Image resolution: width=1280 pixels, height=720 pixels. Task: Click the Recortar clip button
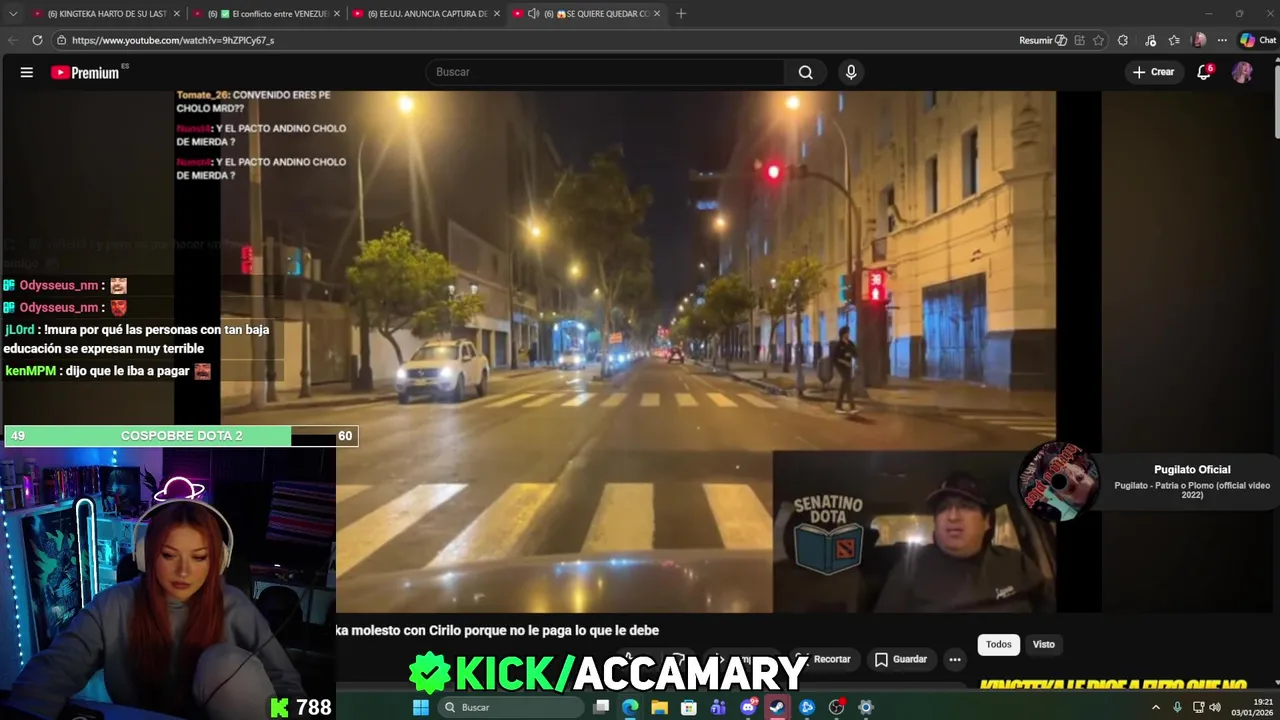tap(824, 659)
